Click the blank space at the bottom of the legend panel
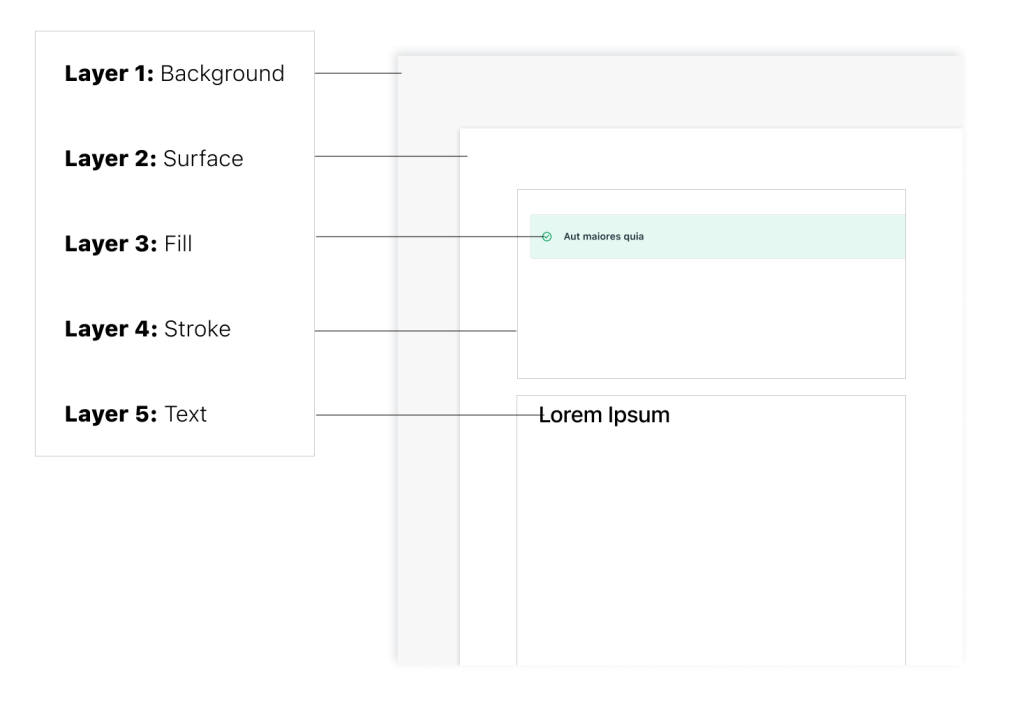Image resolution: width=1024 pixels, height=721 pixels. (x=175, y=442)
